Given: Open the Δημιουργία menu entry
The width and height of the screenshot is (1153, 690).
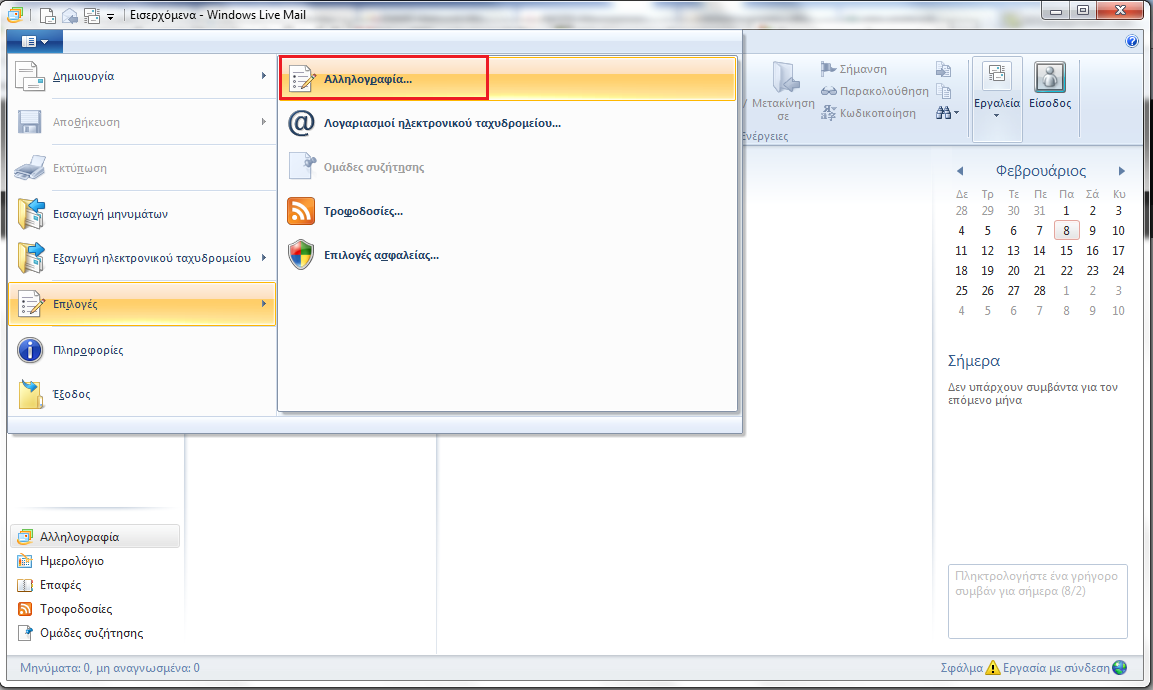Looking at the screenshot, I should coord(142,76).
